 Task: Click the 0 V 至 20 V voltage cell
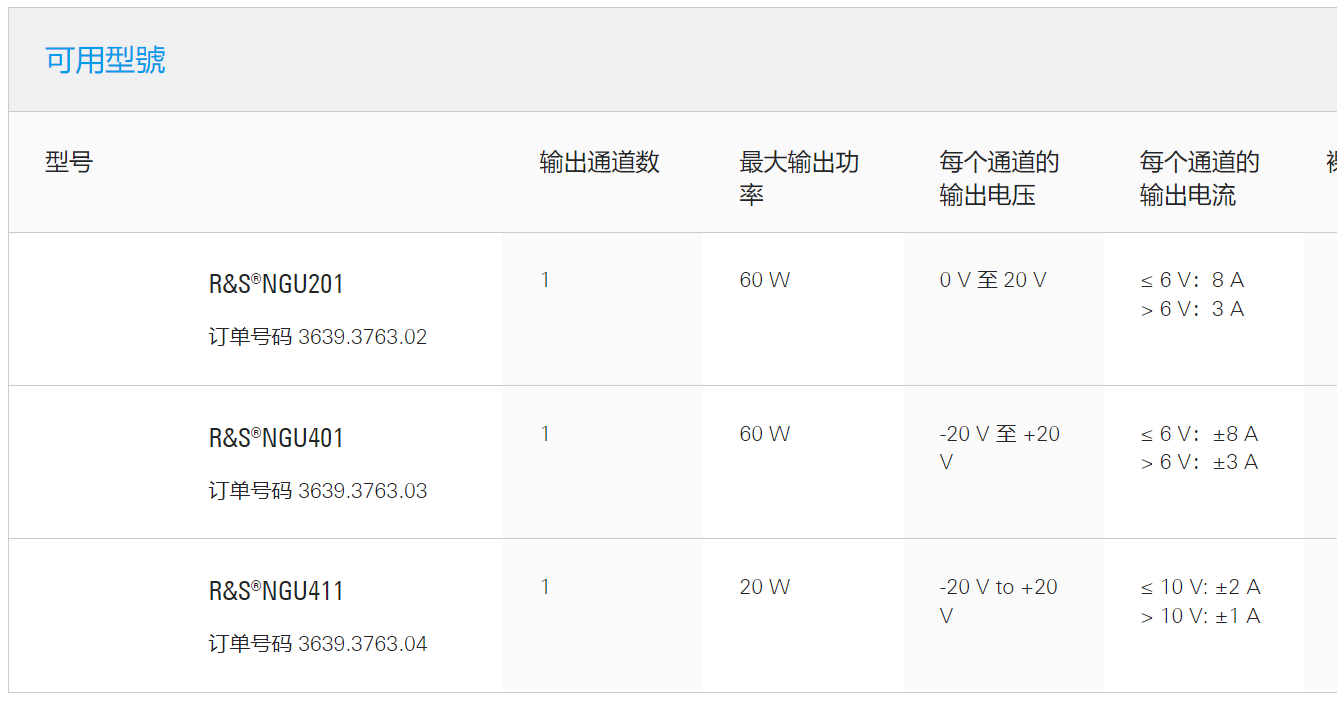(993, 280)
